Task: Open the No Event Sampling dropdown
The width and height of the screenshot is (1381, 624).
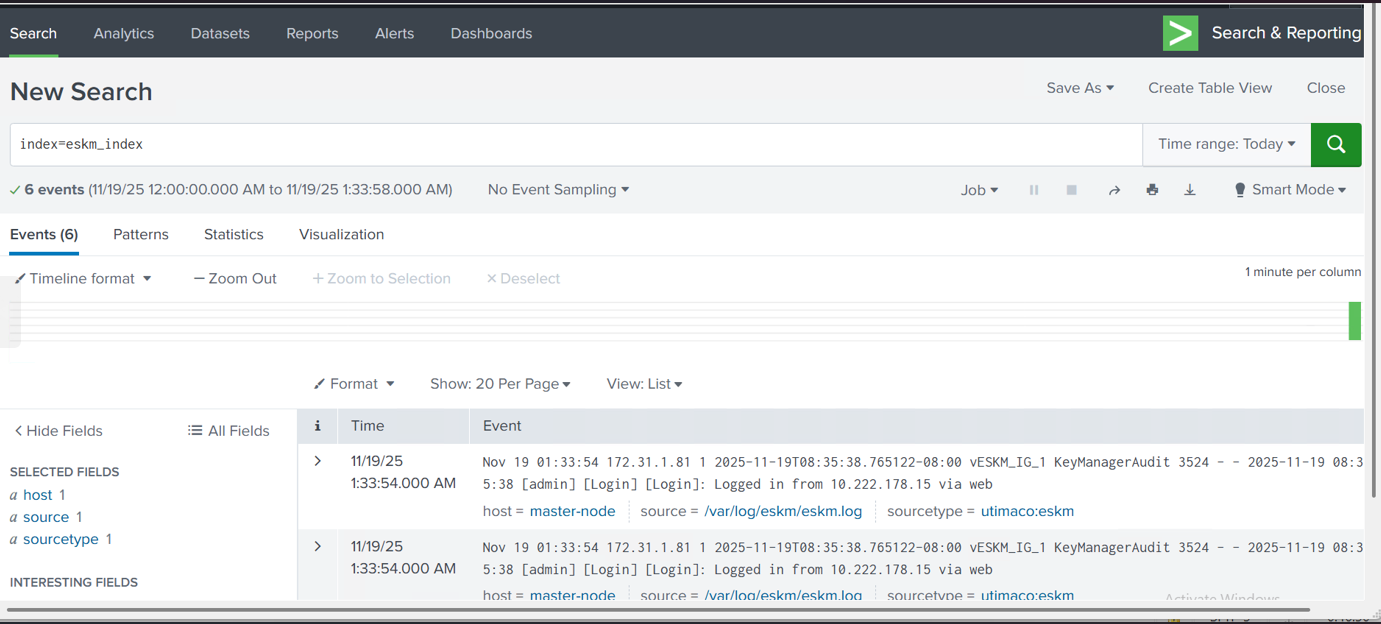Action: 558,190
